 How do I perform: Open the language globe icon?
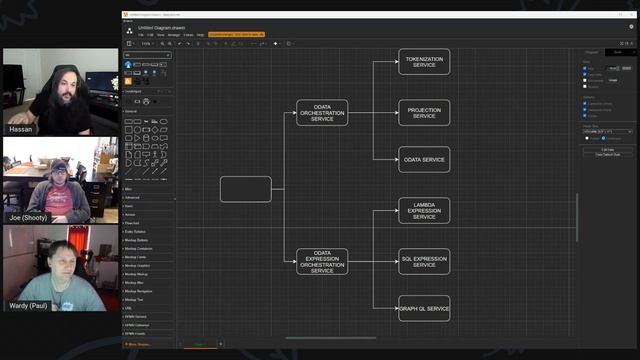pyautogui.click(x=631, y=27)
